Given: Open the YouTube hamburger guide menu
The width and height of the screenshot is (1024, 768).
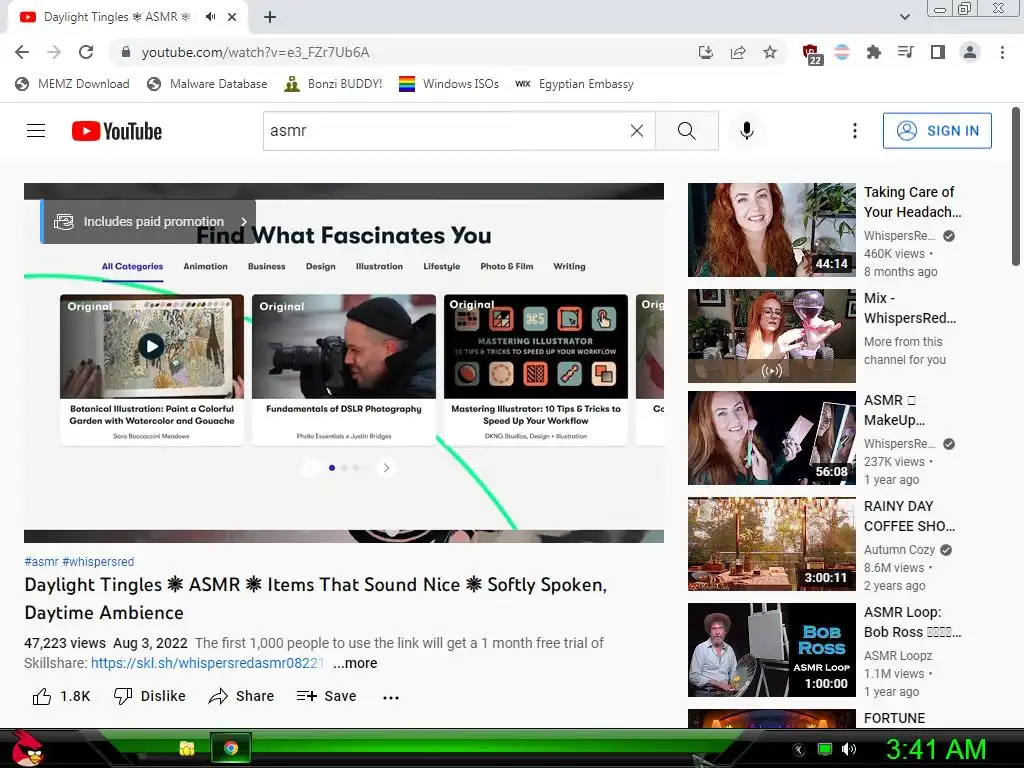Looking at the screenshot, I should 36,131.
